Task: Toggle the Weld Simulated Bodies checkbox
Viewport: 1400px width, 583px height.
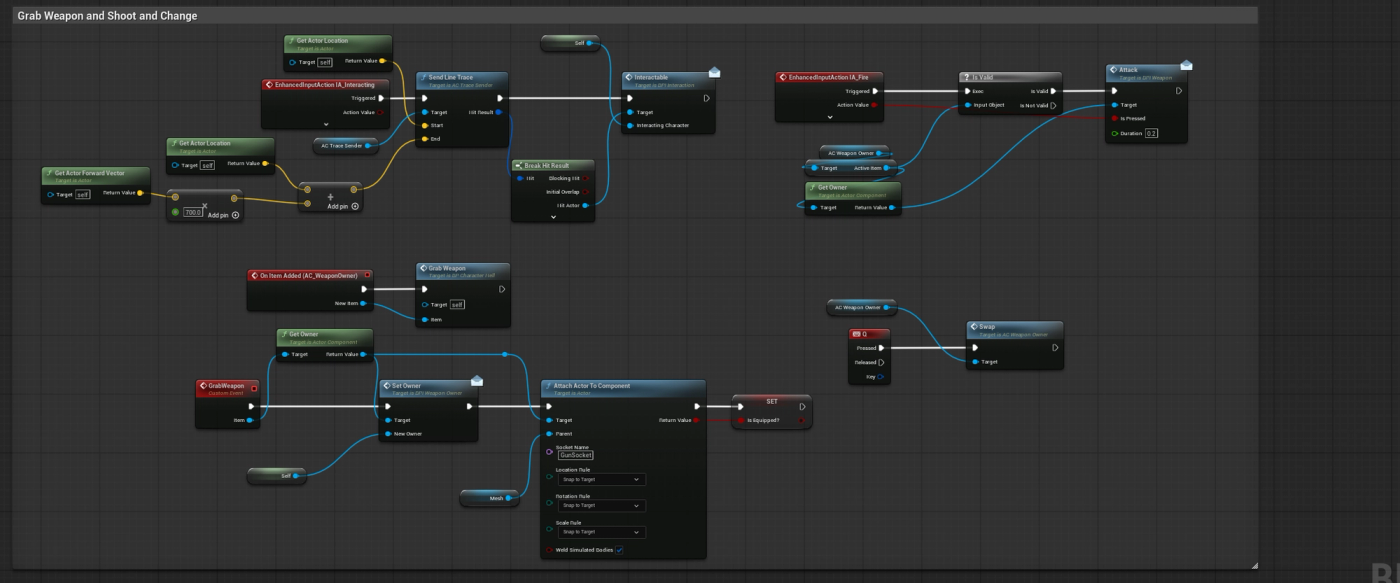Action: (619, 549)
